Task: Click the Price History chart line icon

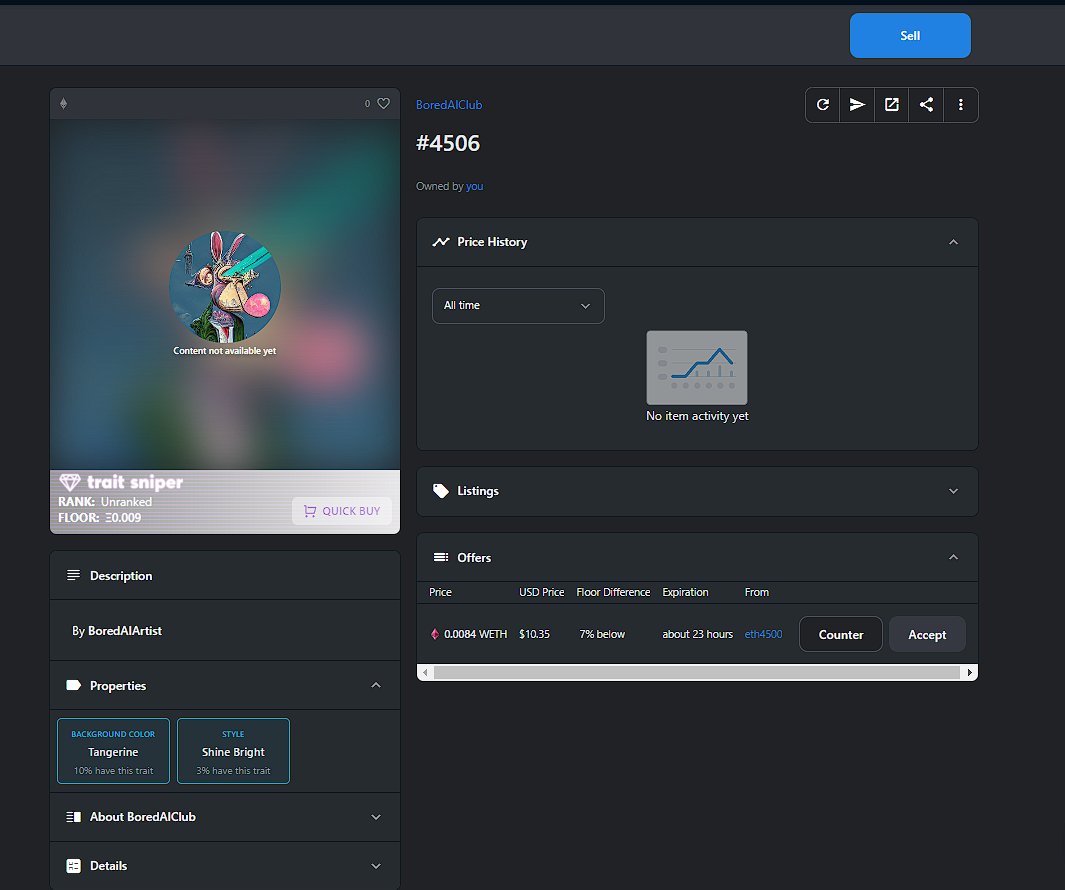Action: click(x=441, y=242)
